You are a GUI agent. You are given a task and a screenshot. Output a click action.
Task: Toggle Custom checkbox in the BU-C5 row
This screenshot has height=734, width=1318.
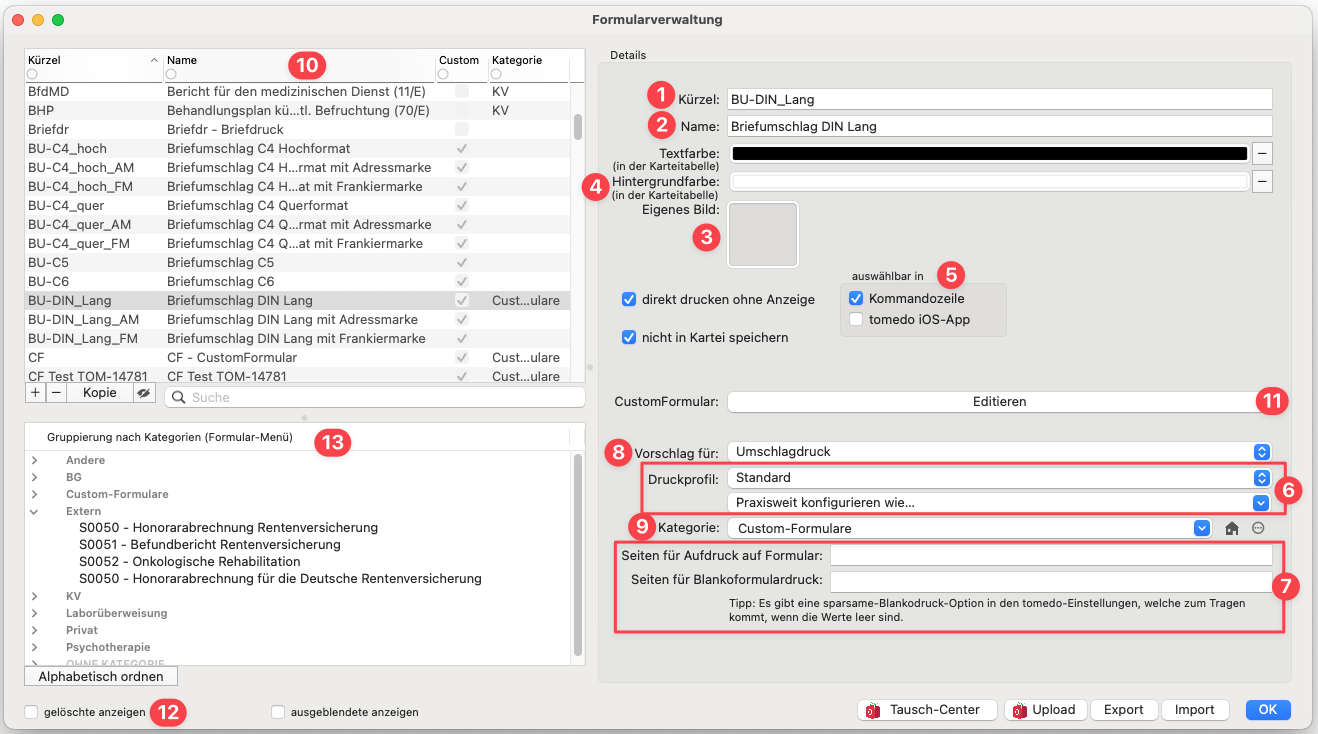[462, 262]
